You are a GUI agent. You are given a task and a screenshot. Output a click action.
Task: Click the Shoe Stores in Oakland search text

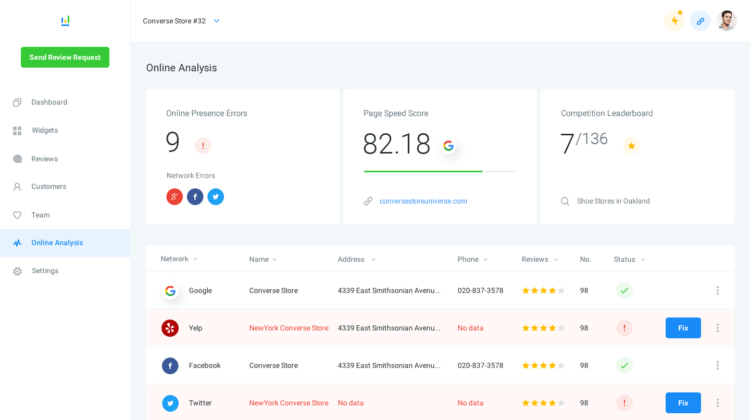pos(613,201)
